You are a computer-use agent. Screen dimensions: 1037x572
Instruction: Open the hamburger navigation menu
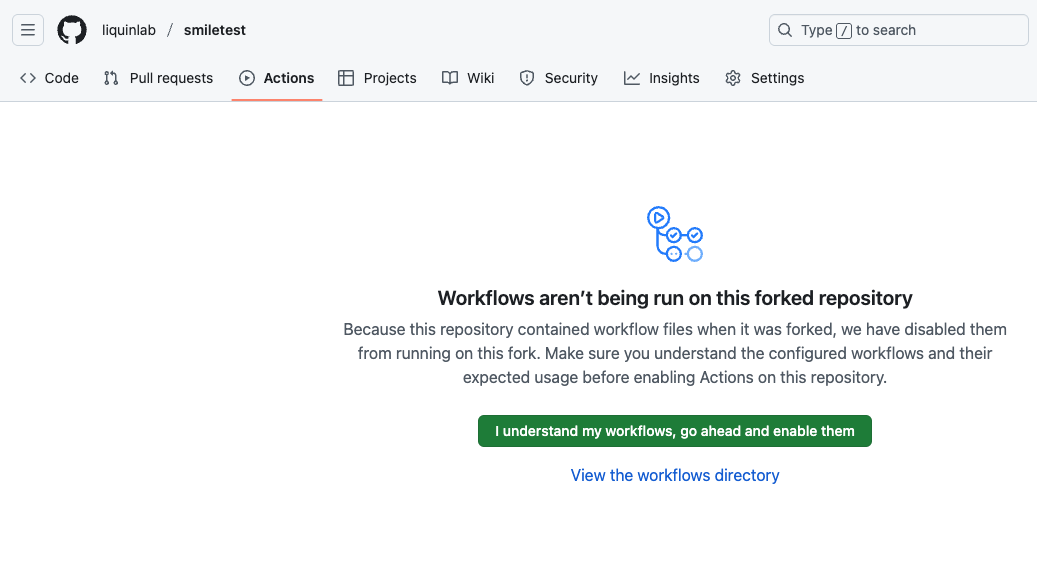point(28,30)
